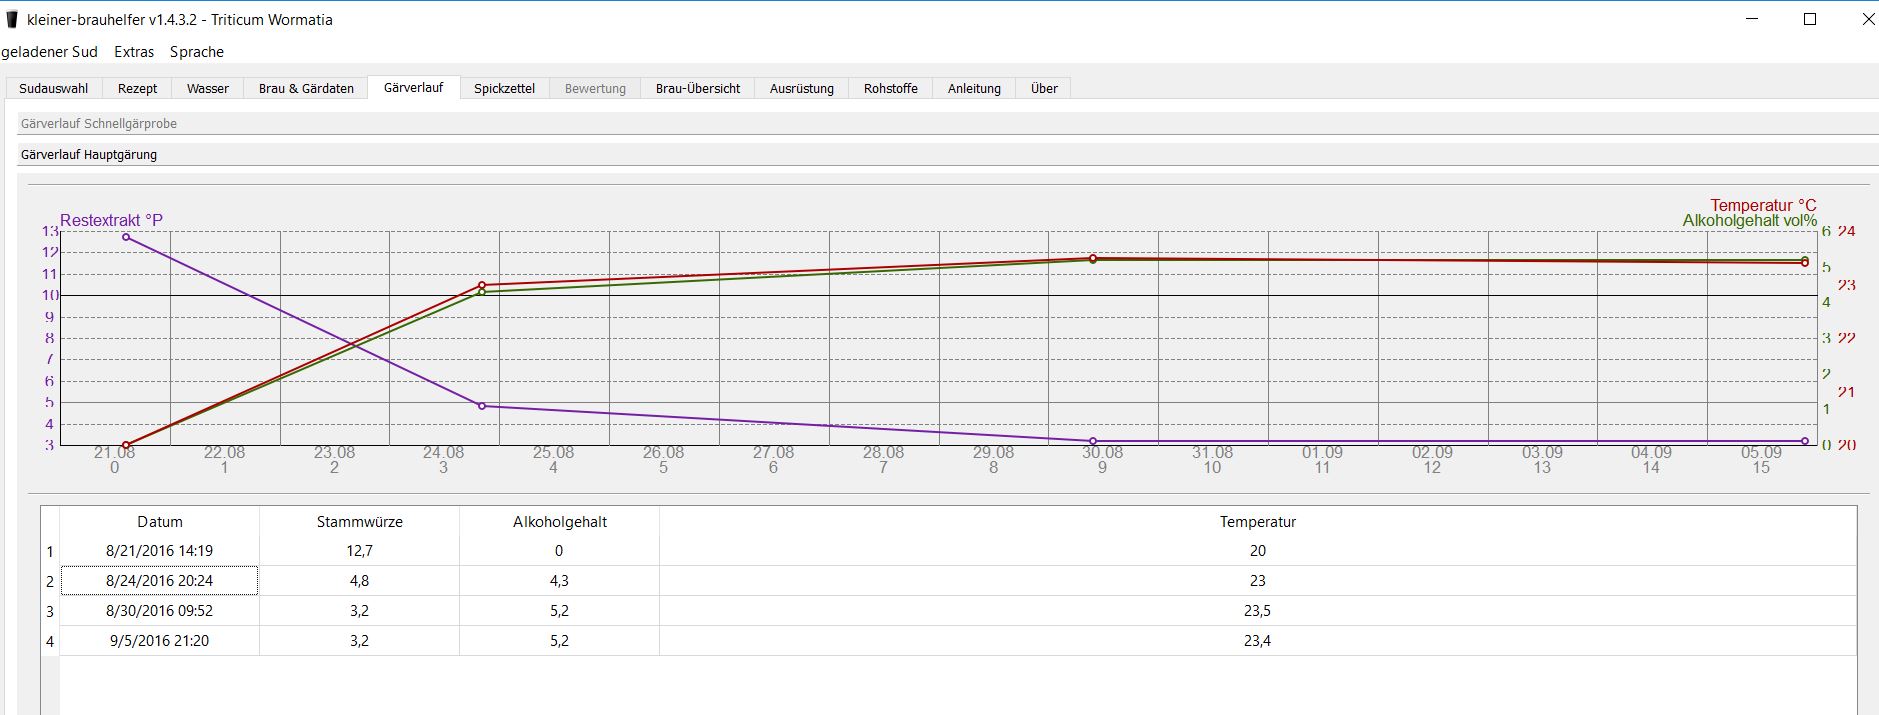Open the Extras menu

[134, 52]
